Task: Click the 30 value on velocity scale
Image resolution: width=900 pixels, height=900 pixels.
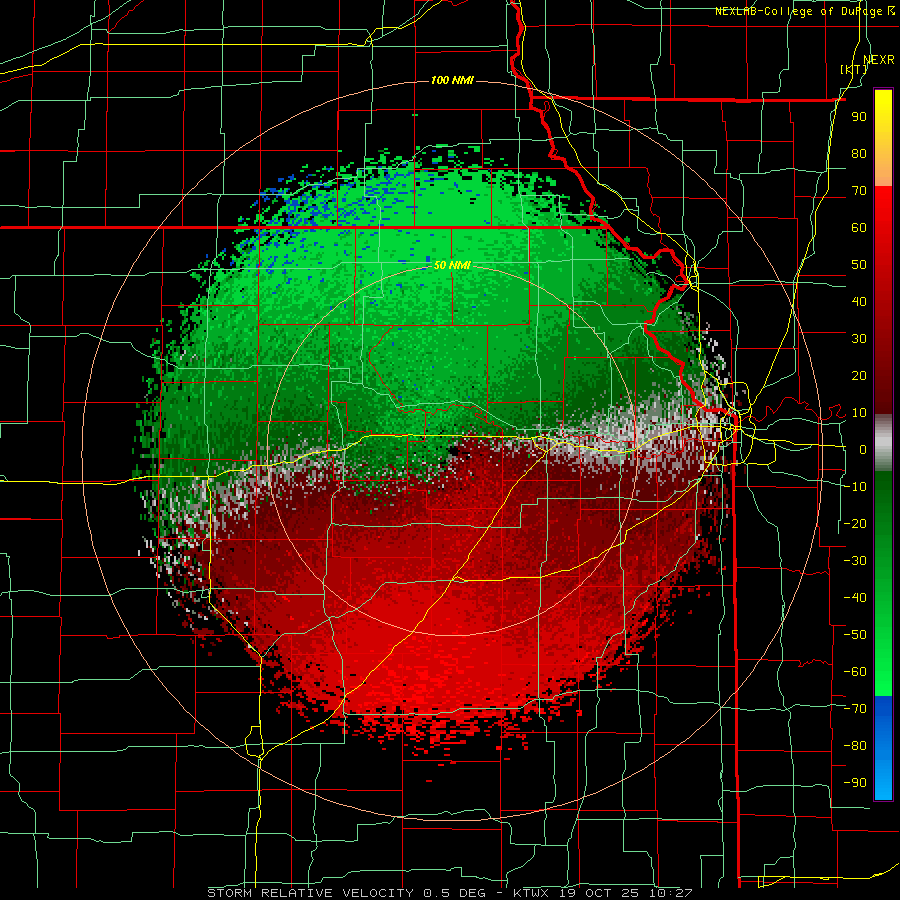Action: point(859,339)
